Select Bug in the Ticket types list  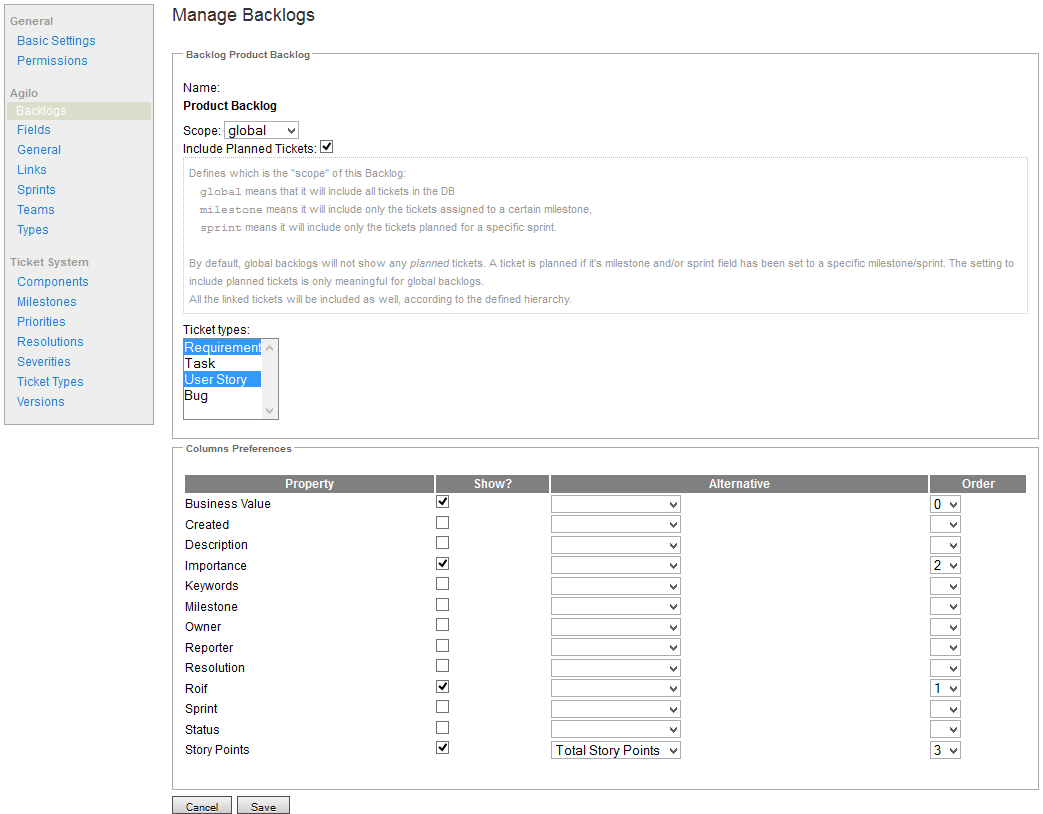tap(196, 396)
